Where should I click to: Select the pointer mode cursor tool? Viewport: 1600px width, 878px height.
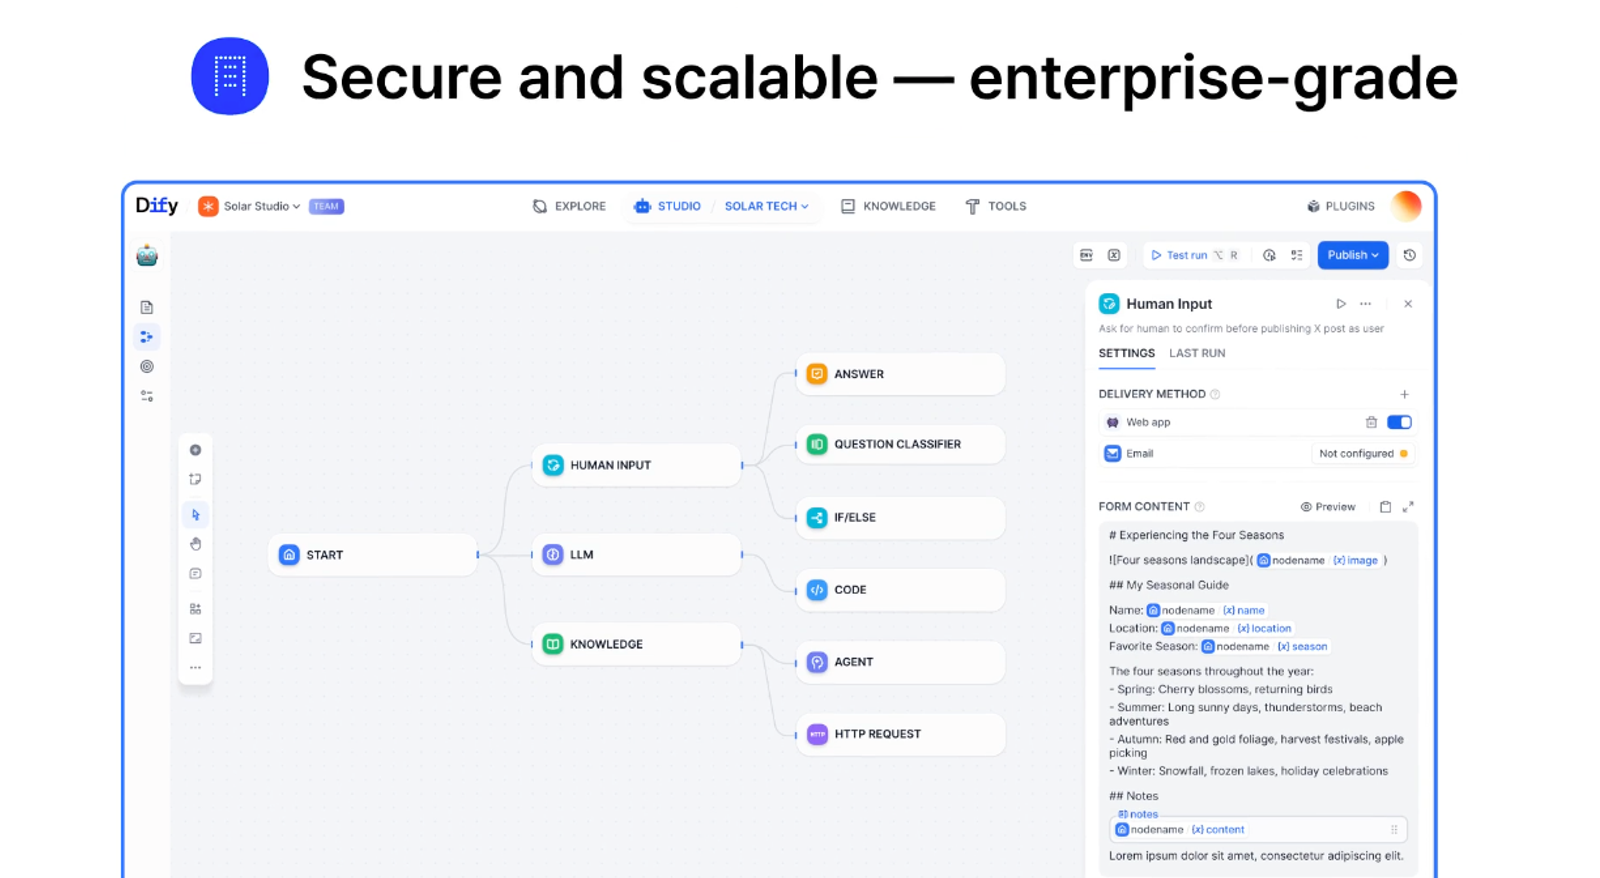pos(195,514)
